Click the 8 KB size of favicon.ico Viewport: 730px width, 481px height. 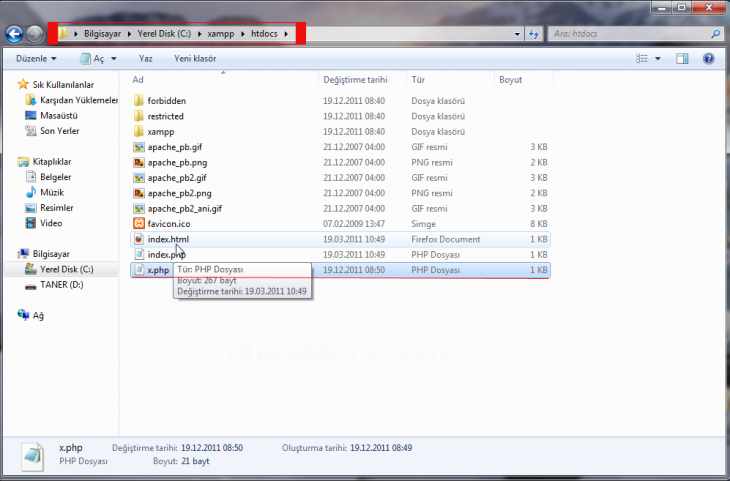click(x=539, y=224)
